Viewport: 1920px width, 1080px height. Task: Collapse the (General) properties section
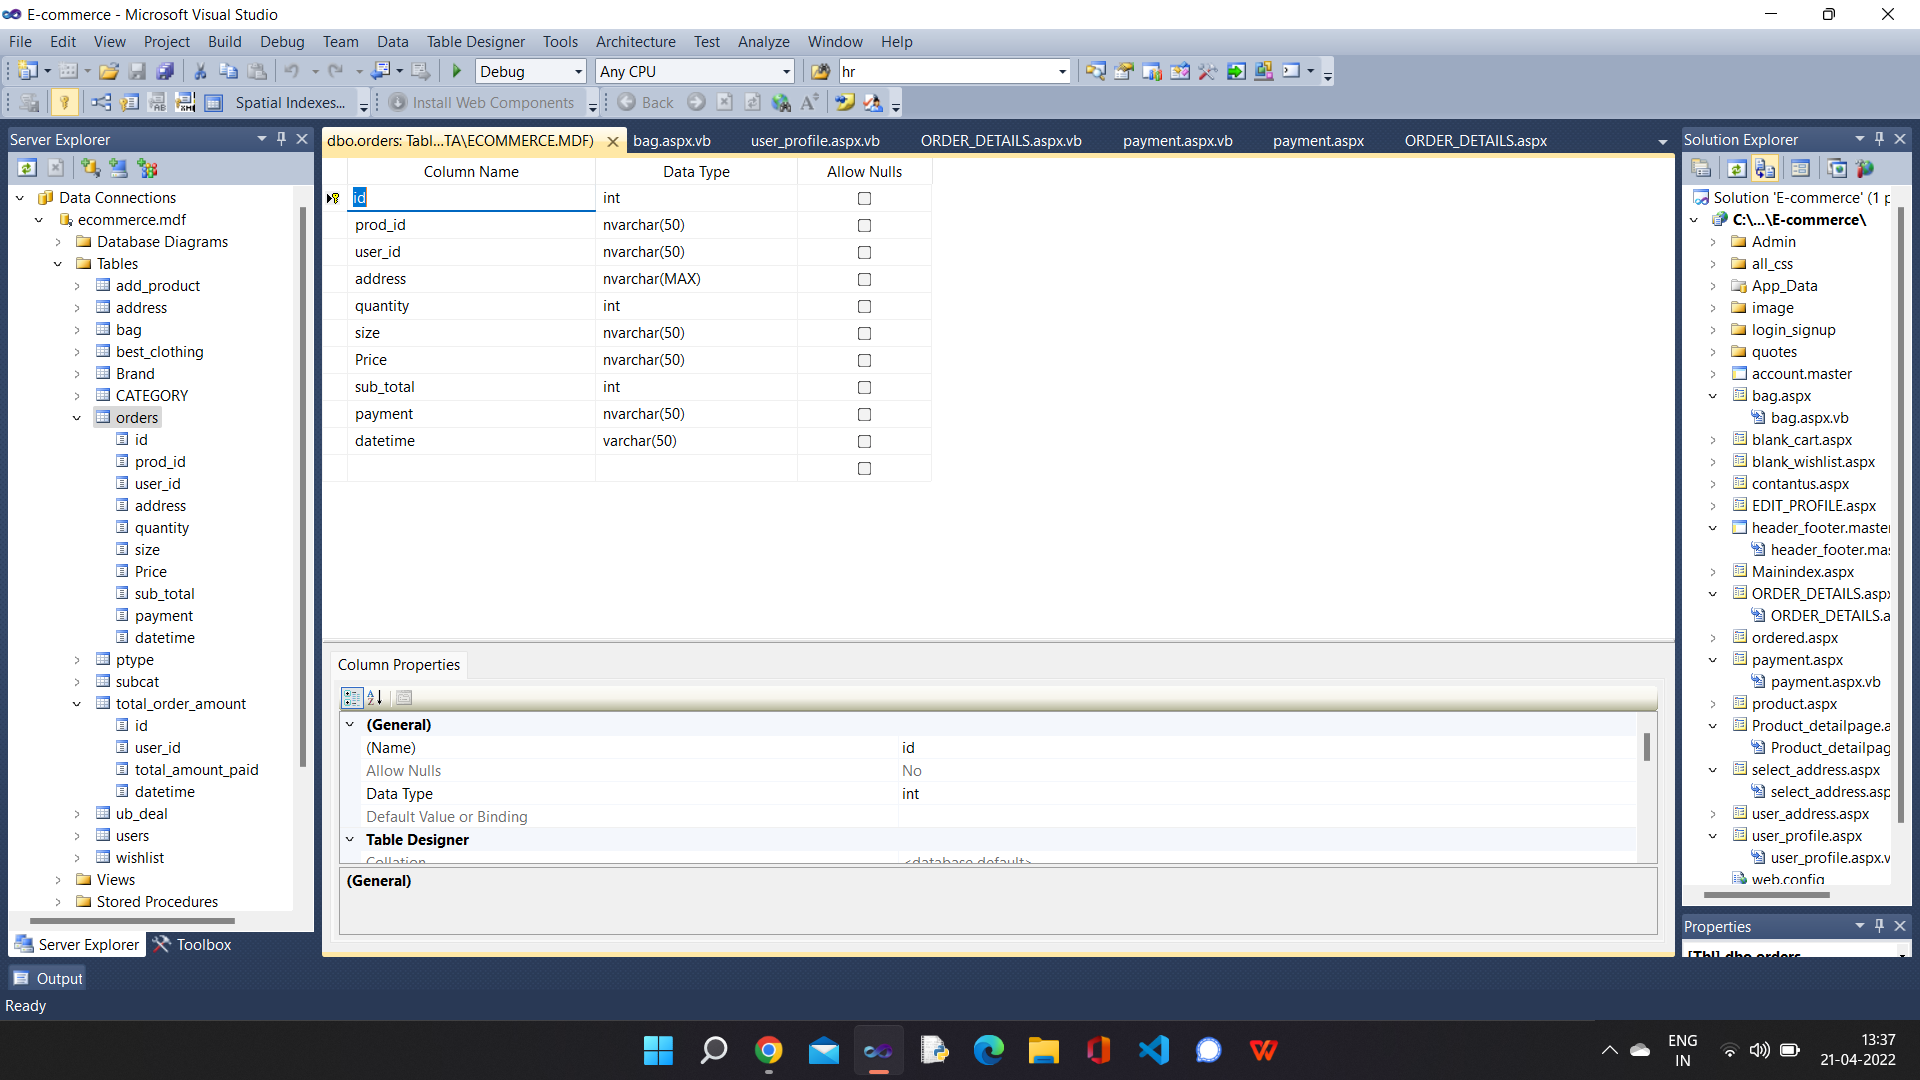pos(350,724)
